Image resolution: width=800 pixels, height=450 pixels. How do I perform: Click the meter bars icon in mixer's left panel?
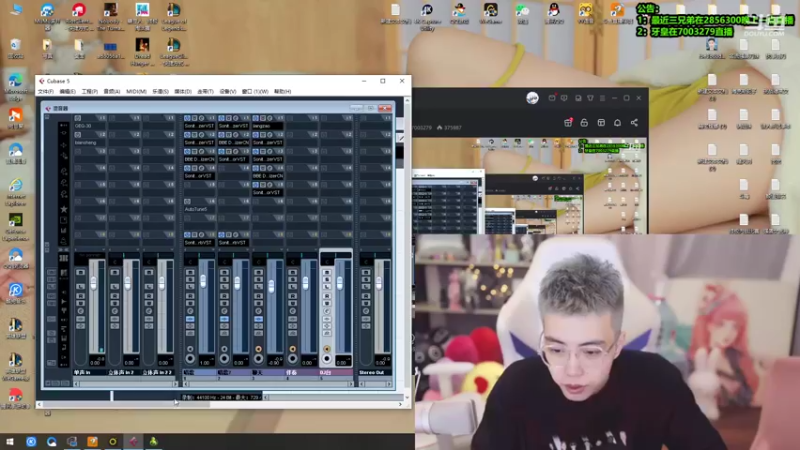point(64,231)
